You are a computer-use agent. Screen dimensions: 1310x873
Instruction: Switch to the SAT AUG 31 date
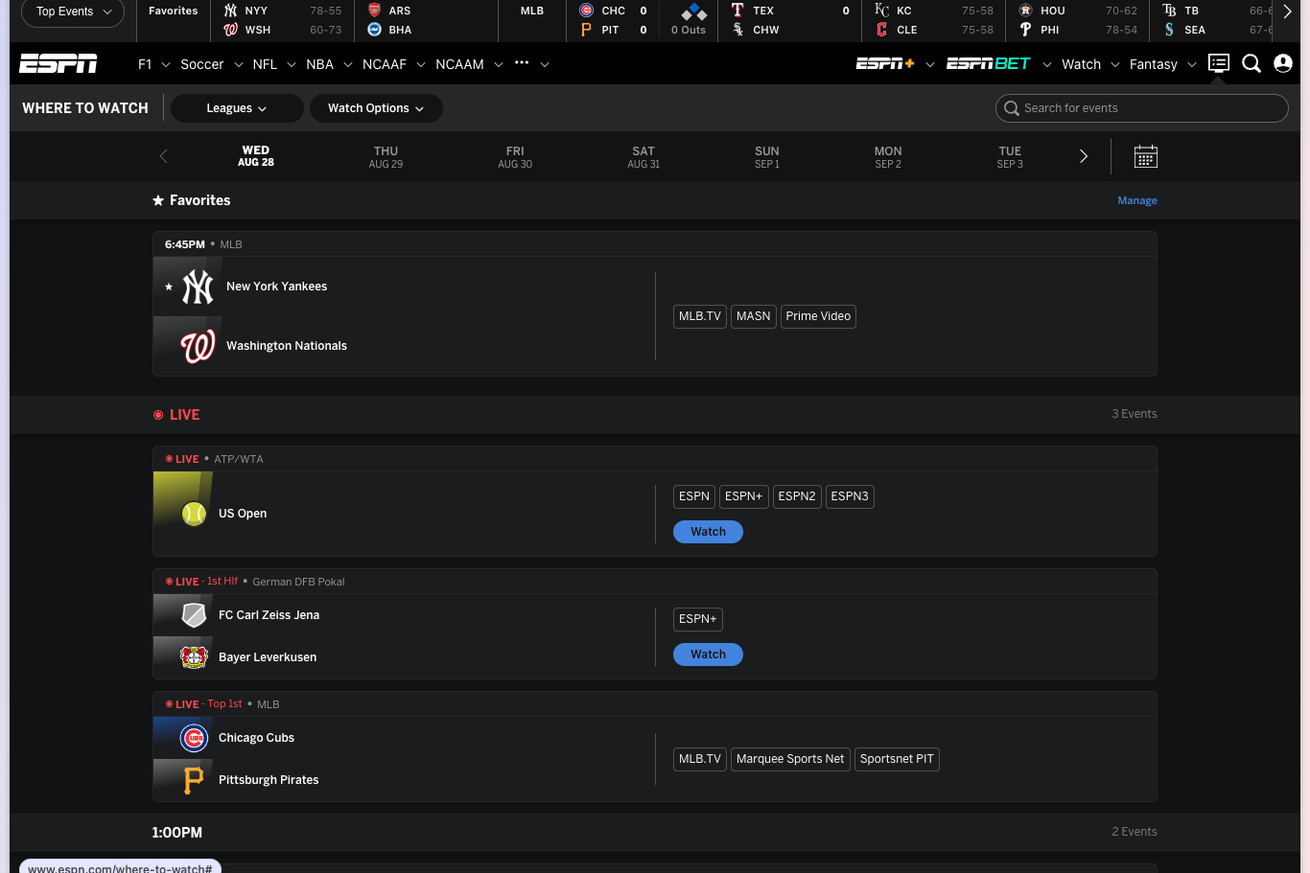tap(643, 157)
